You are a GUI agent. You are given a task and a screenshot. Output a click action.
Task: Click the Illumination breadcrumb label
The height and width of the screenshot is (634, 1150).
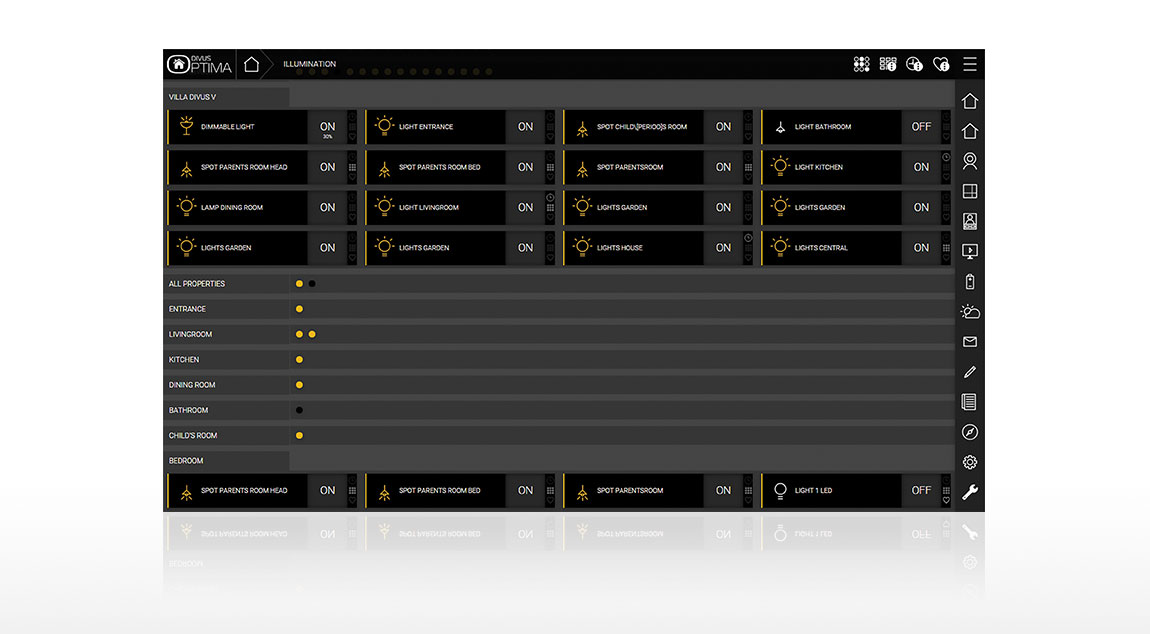point(309,64)
